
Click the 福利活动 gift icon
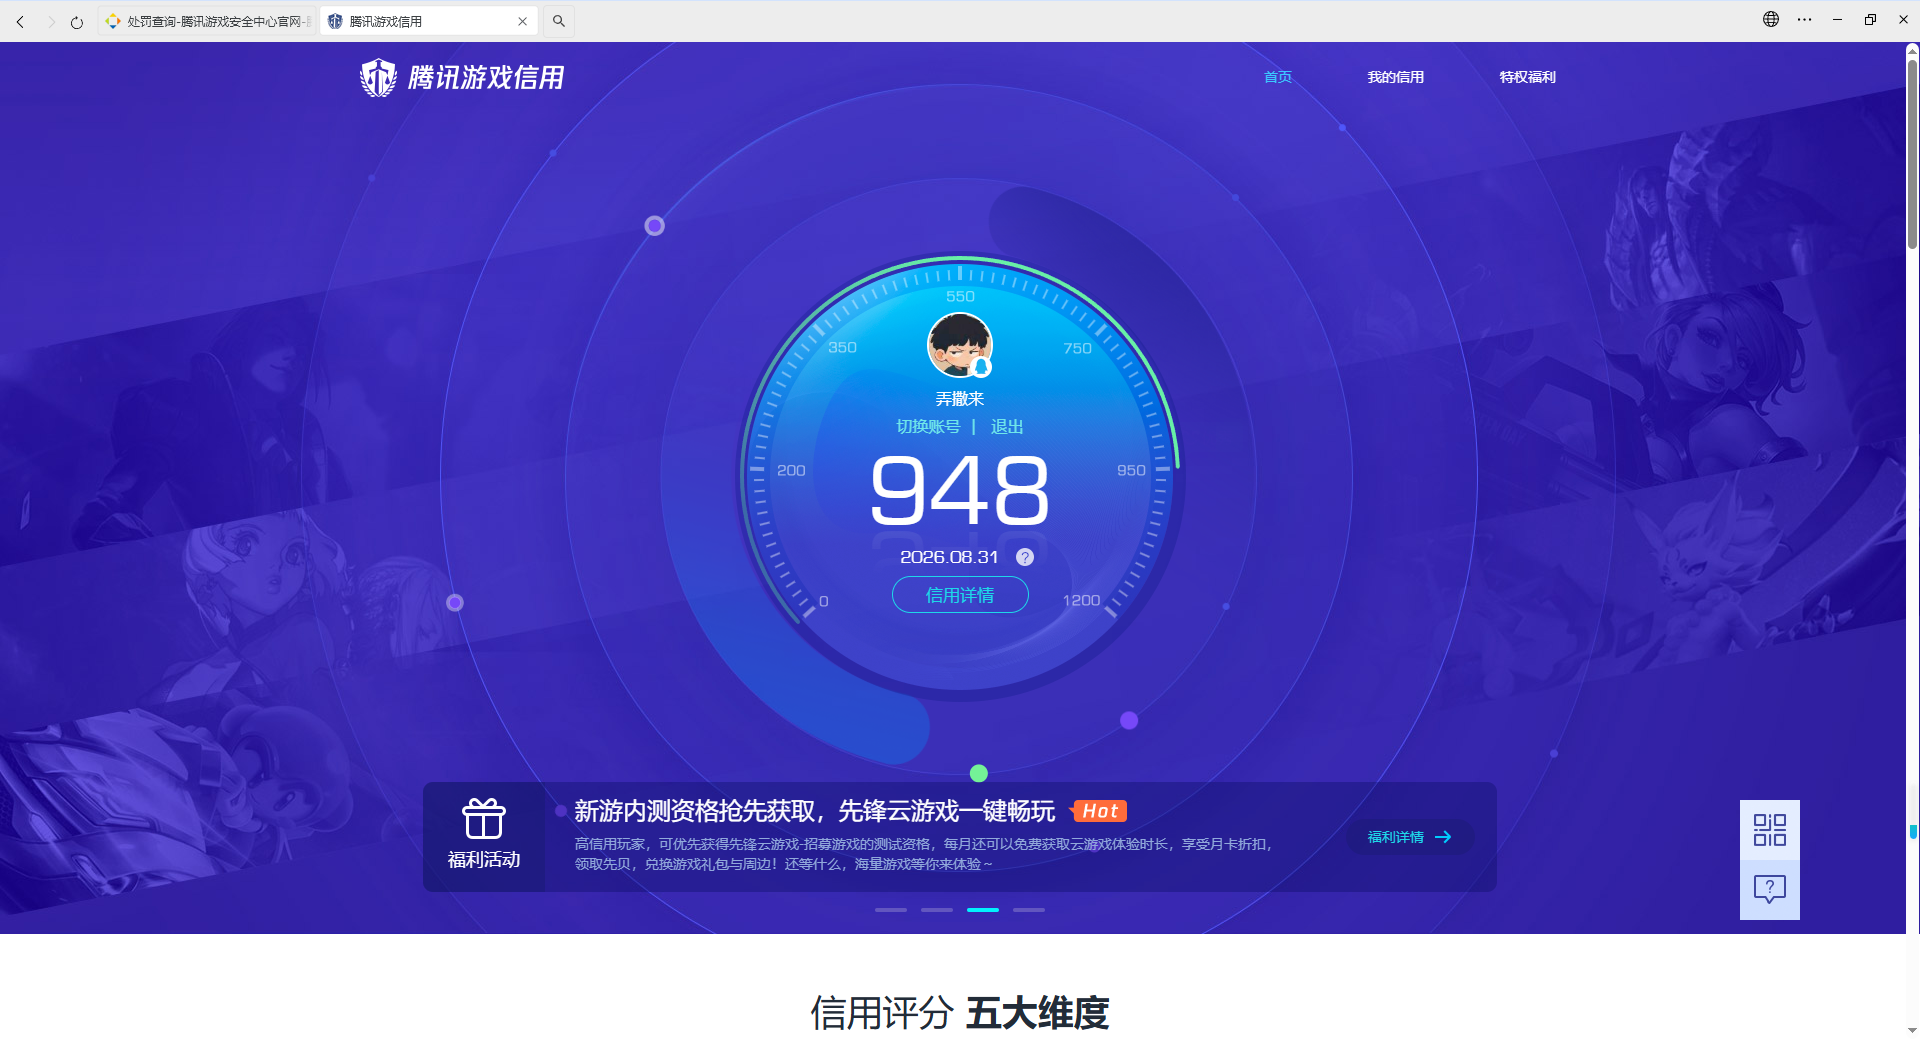click(x=484, y=819)
